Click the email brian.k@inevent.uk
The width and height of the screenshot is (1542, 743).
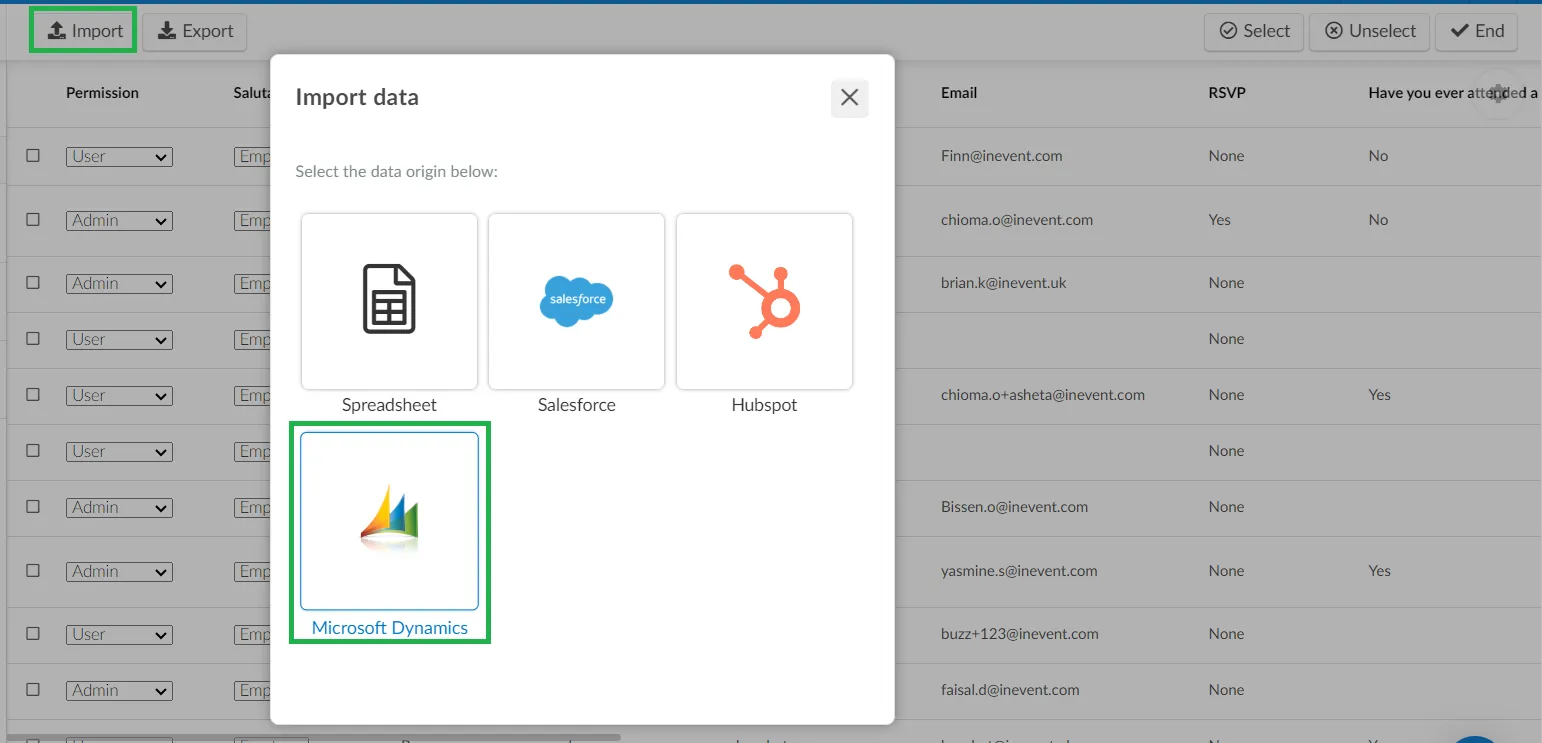click(1004, 283)
